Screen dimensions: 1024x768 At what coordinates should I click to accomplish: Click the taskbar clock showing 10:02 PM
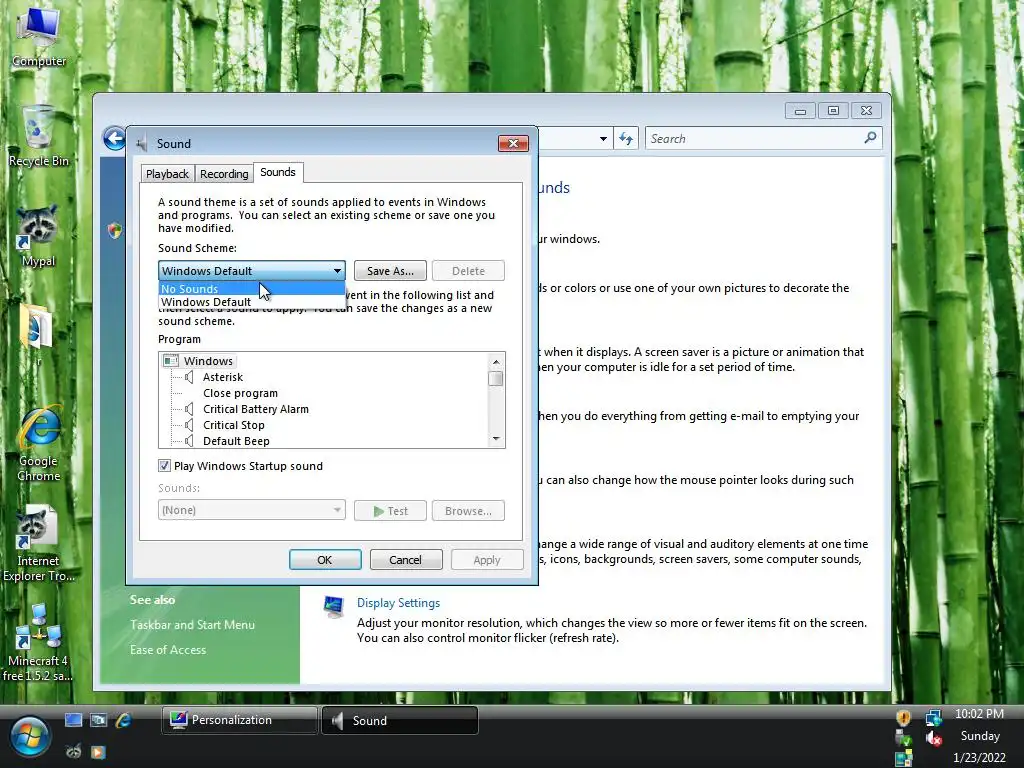pyautogui.click(x=979, y=714)
